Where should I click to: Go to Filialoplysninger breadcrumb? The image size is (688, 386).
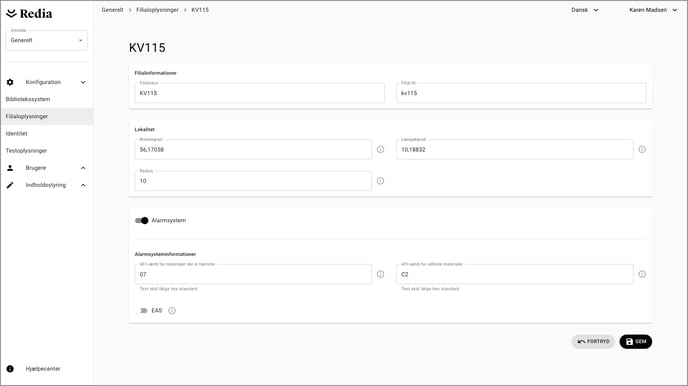pos(157,10)
